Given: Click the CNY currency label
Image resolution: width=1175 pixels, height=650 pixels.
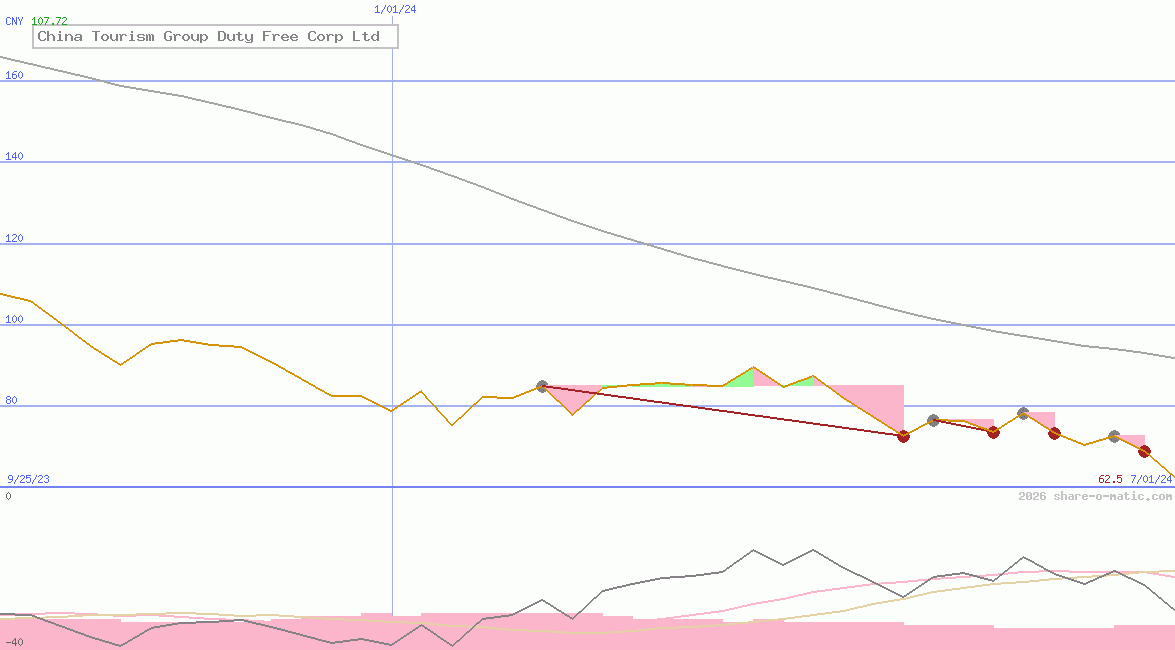Looking at the screenshot, I should (x=14, y=21).
